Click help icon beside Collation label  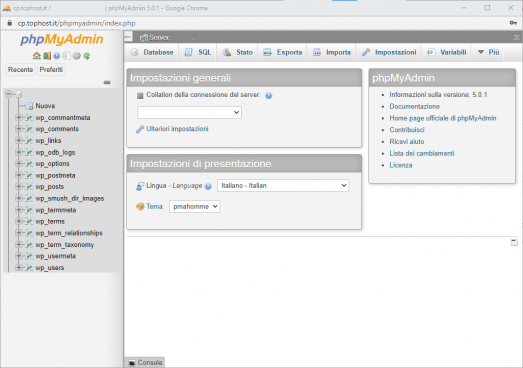269,96
